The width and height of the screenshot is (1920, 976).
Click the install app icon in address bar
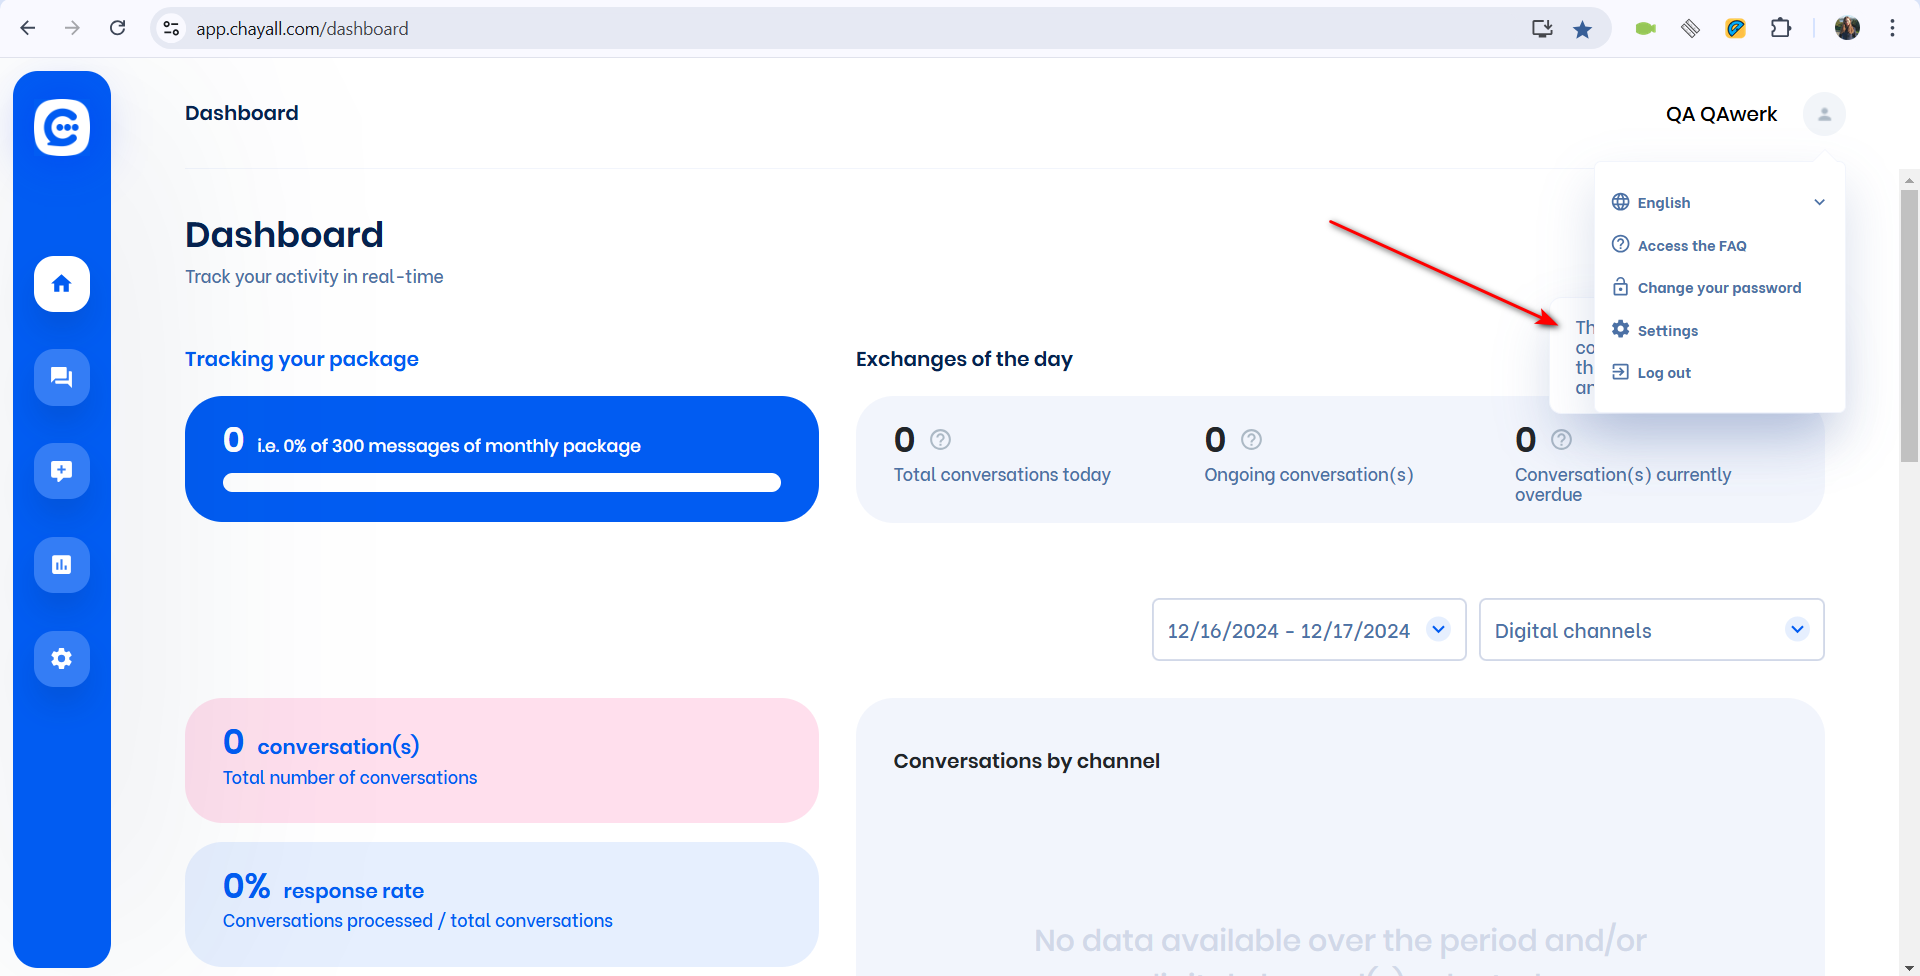click(x=1542, y=29)
